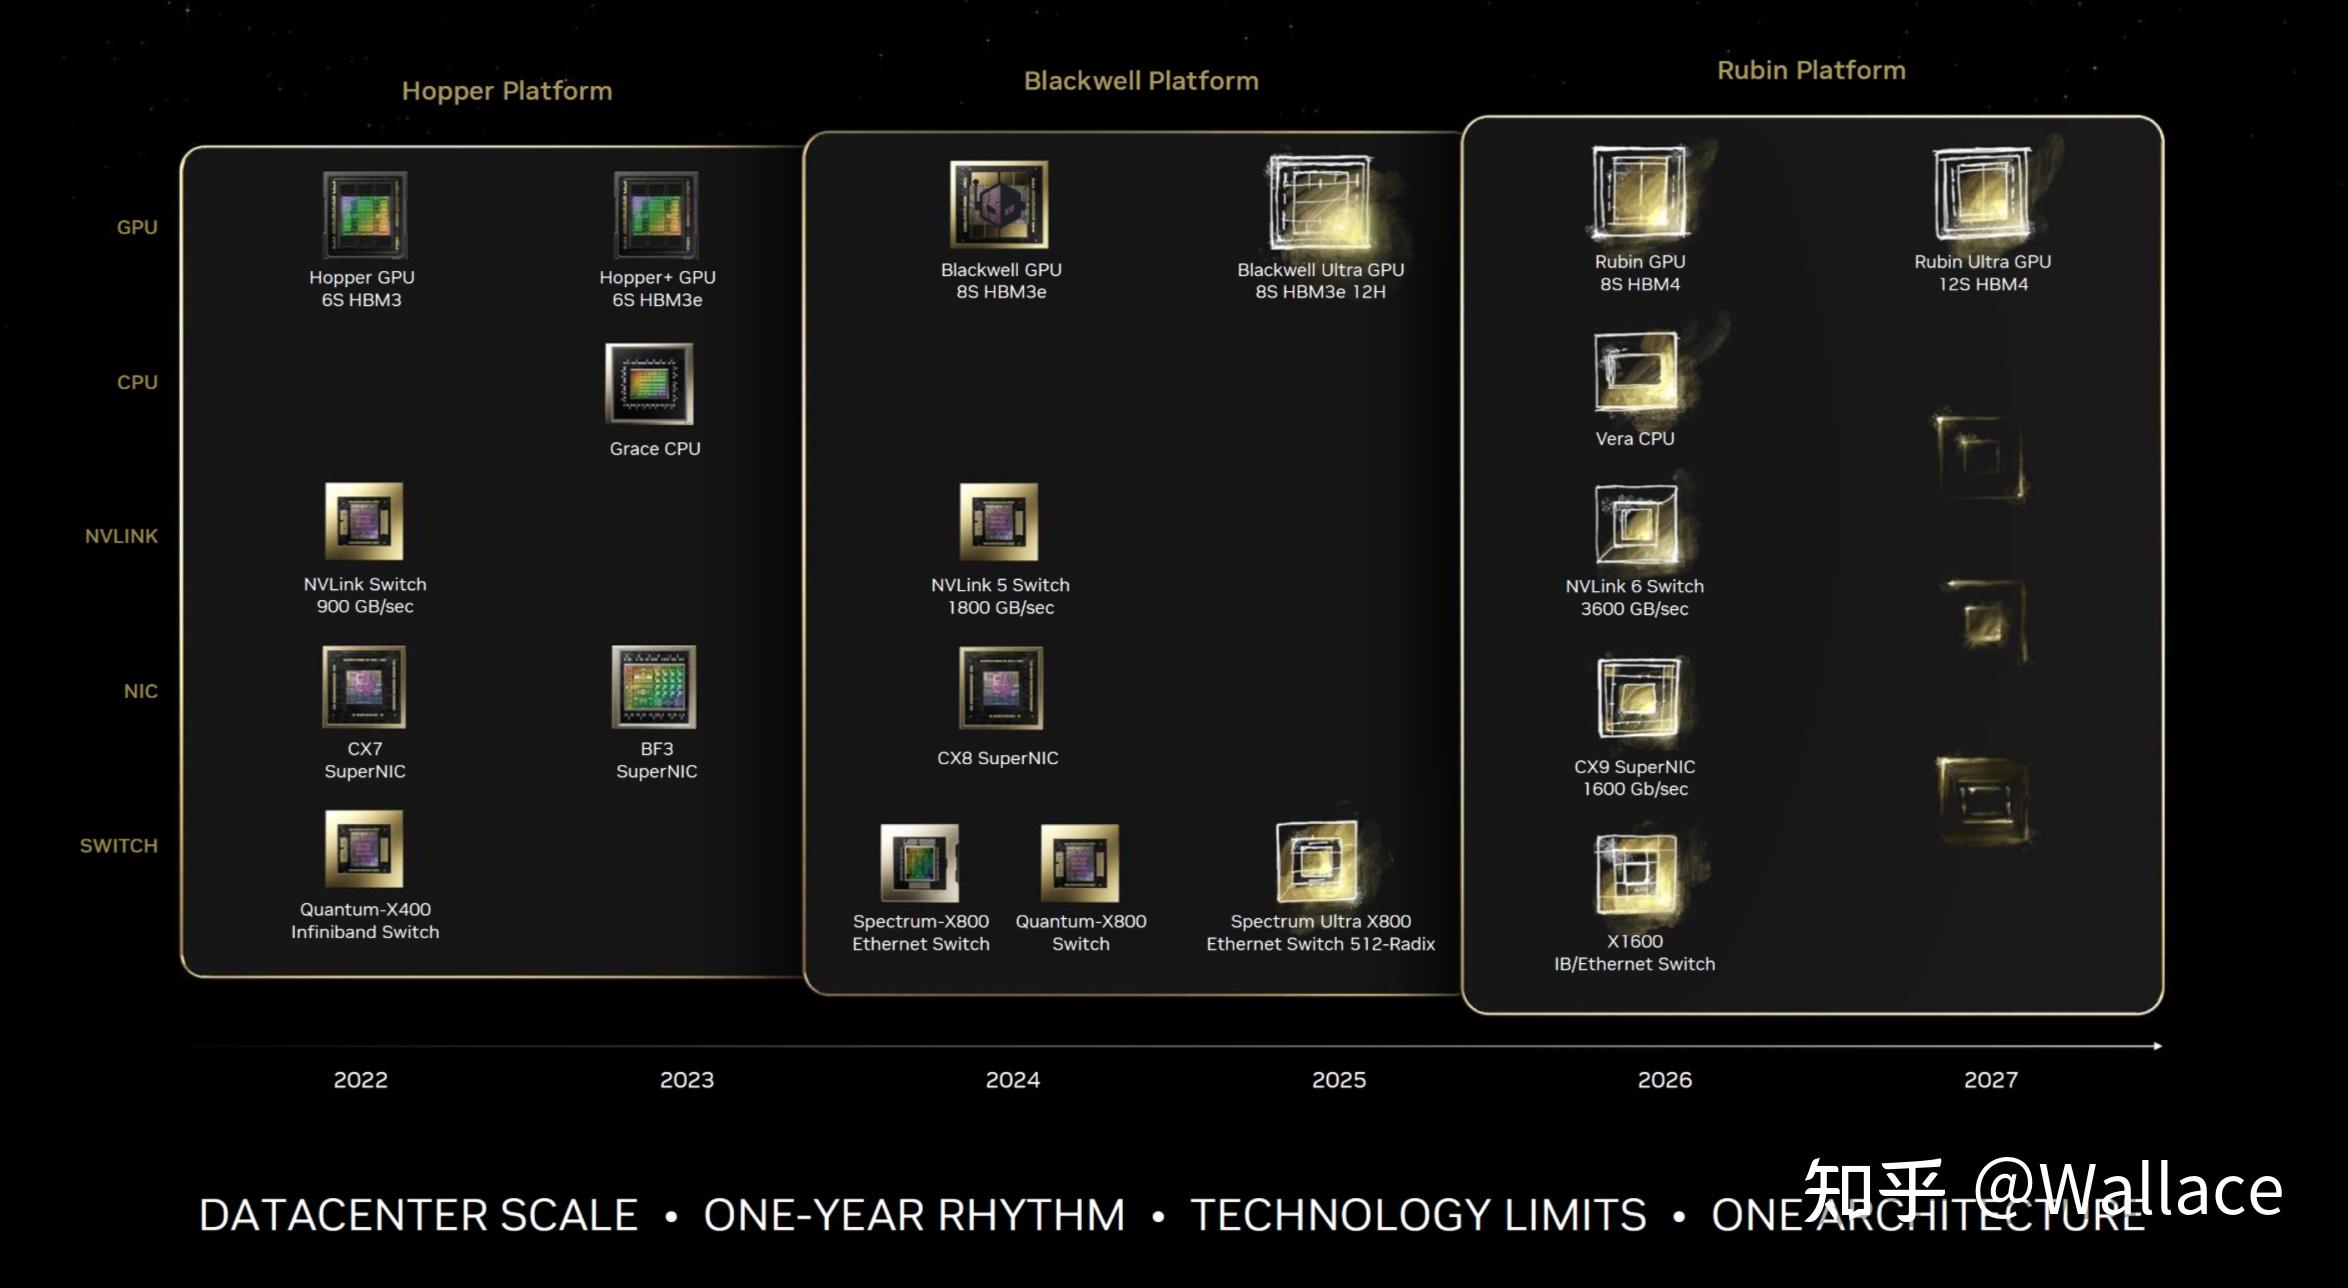Click the Rubin Ultra GPU sketch icon
The width and height of the screenshot is (2348, 1288).
[1983, 193]
